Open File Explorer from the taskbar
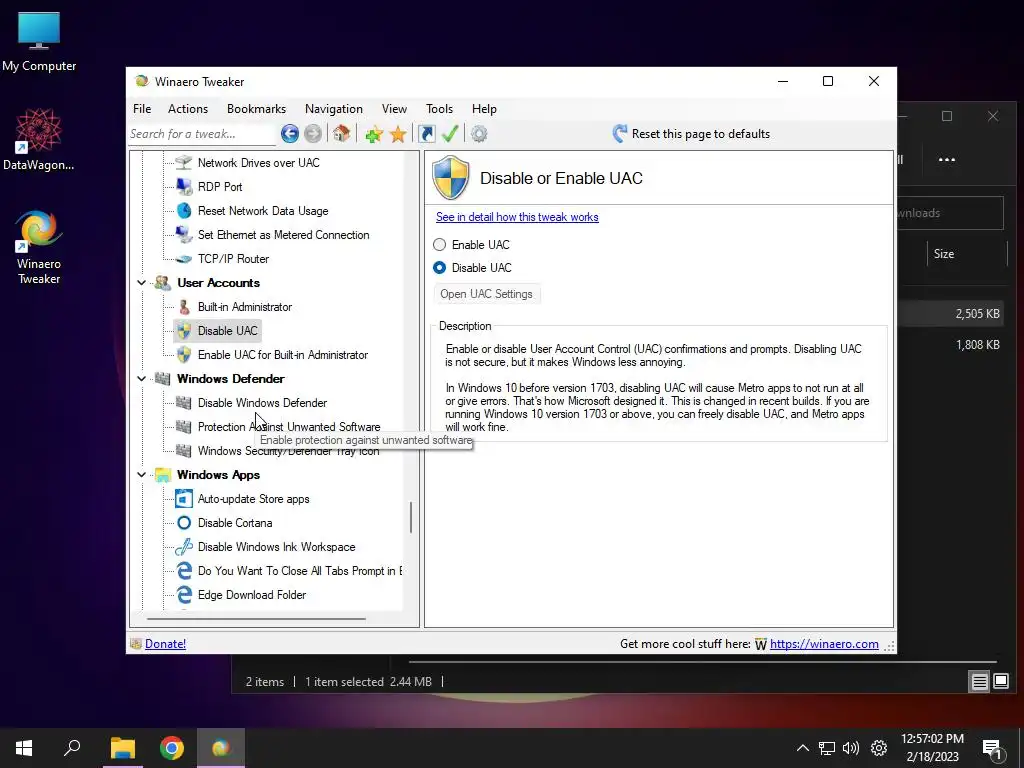 click(122, 748)
